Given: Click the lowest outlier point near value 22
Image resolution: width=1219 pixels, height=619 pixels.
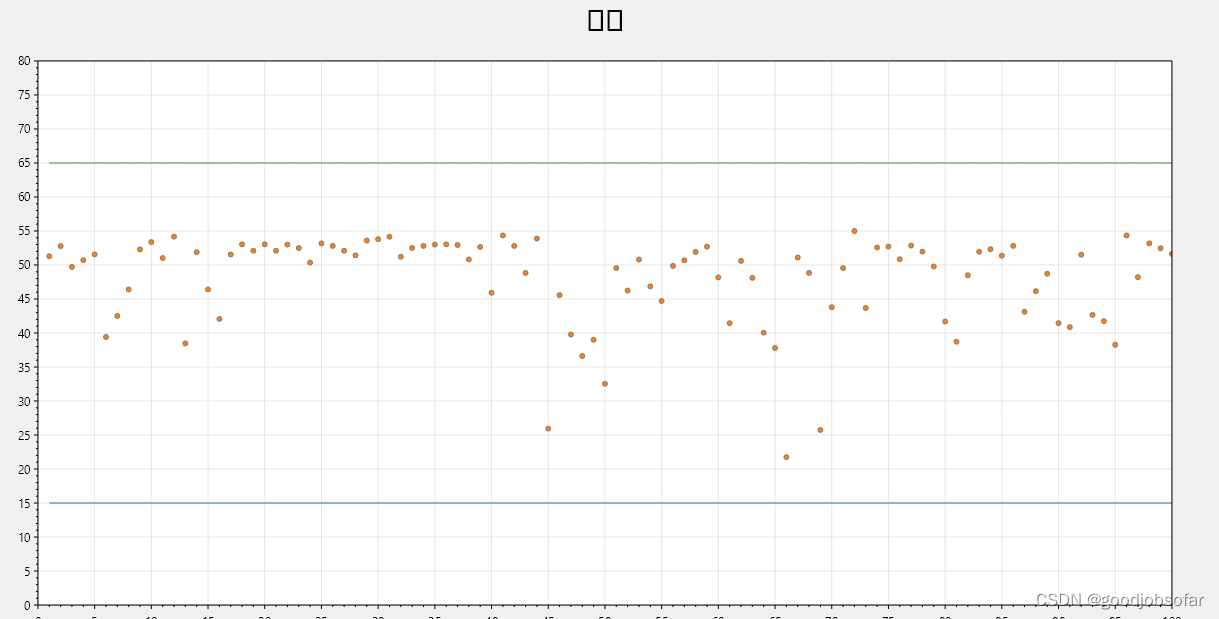Looking at the screenshot, I should [x=787, y=456].
